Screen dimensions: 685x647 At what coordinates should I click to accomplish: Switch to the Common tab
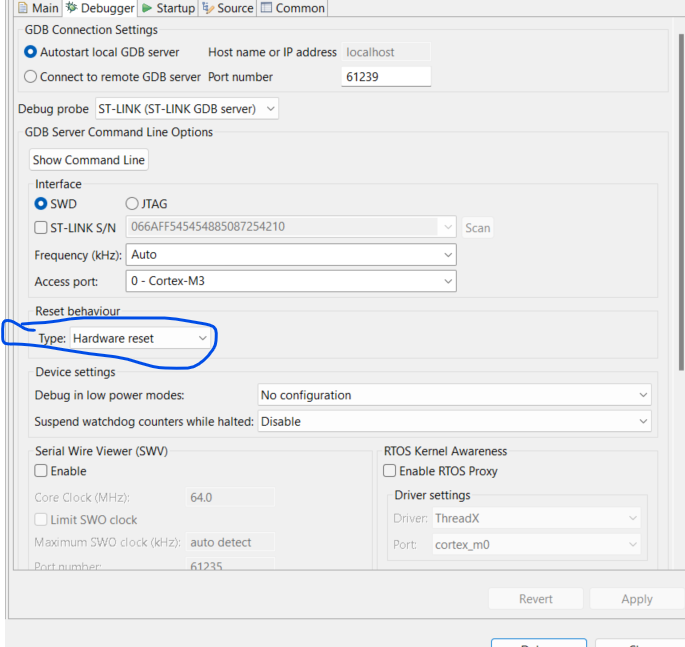coord(292,8)
